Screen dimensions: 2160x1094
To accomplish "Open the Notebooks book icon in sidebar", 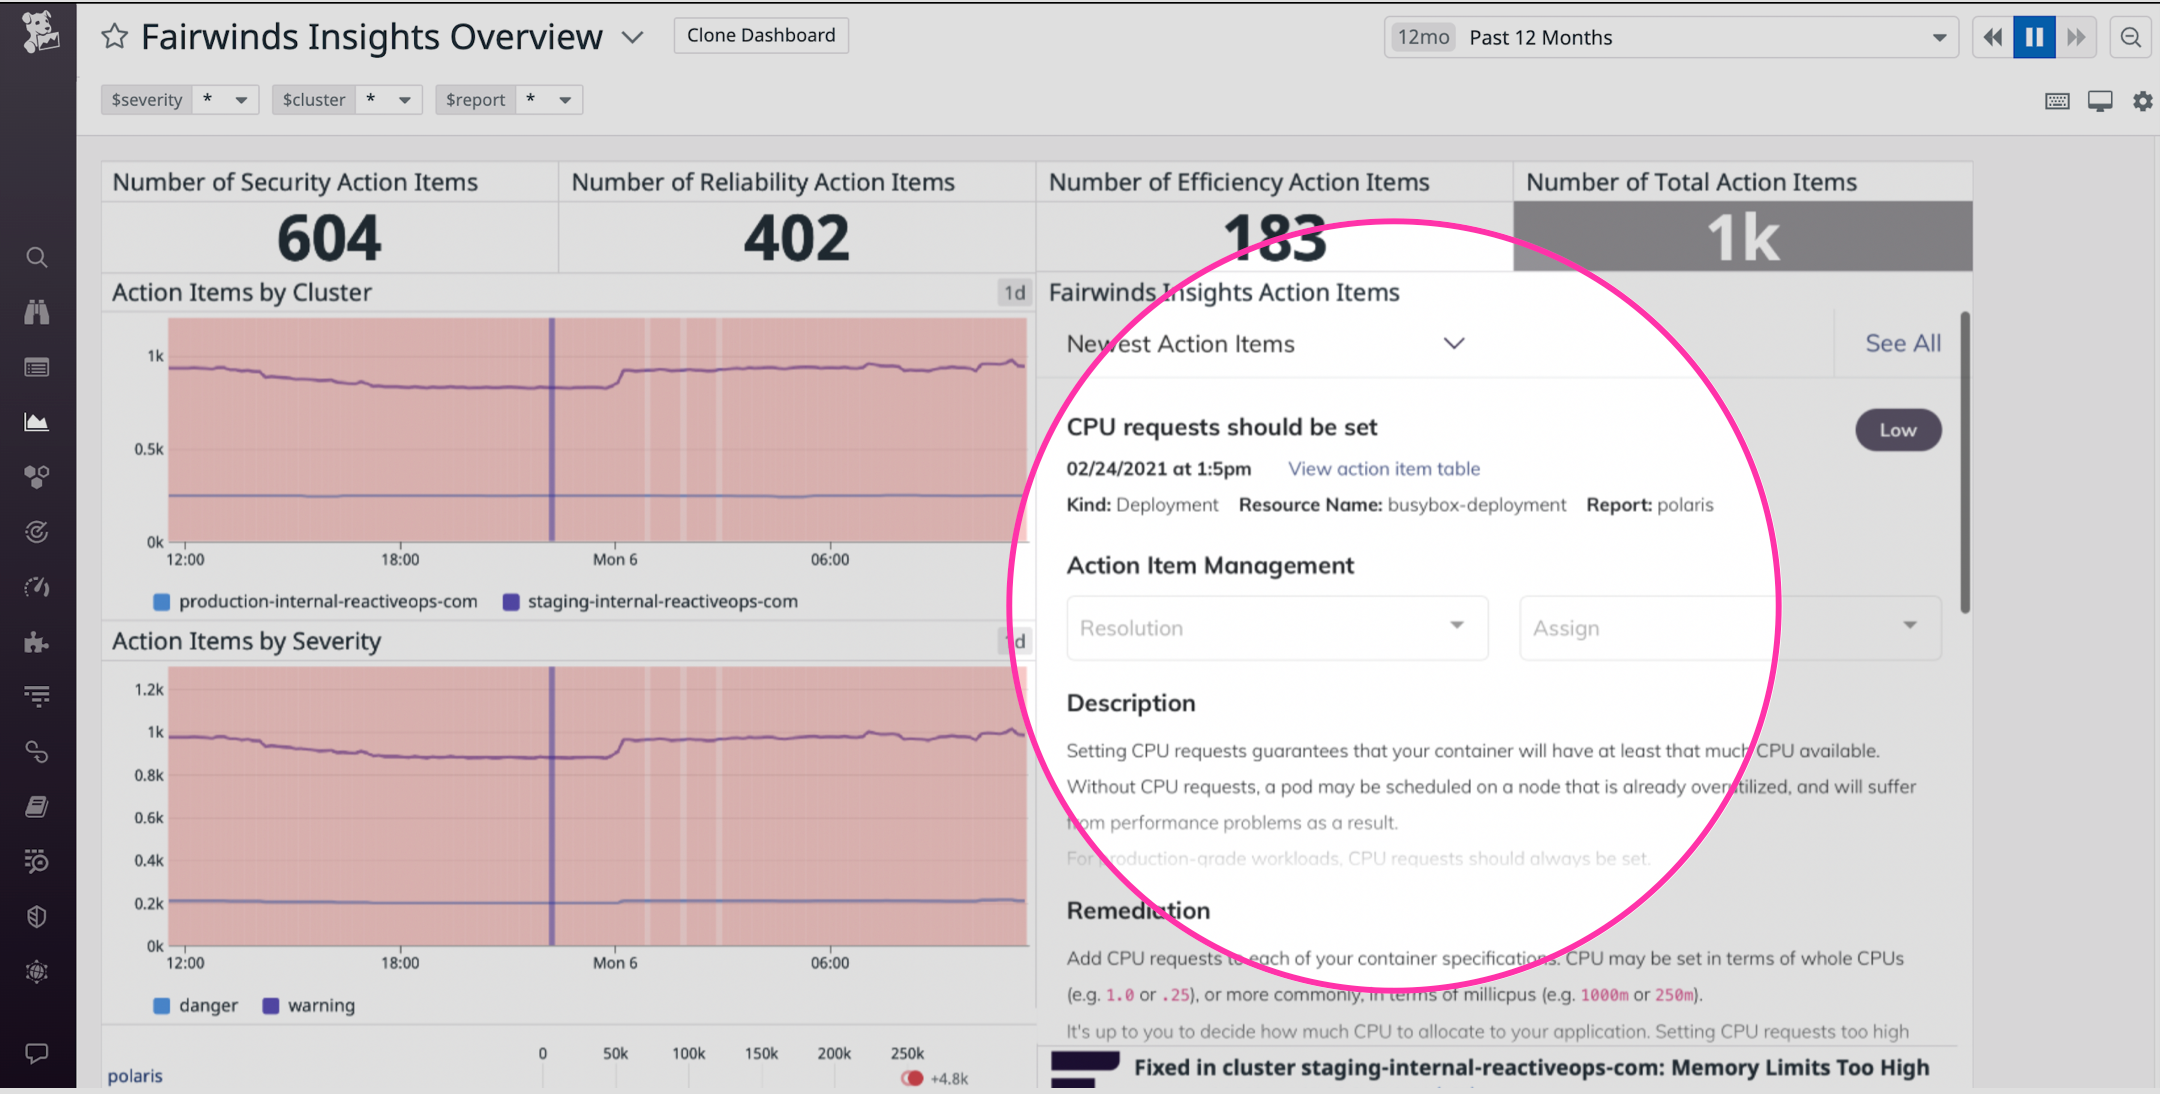I will [x=37, y=807].
